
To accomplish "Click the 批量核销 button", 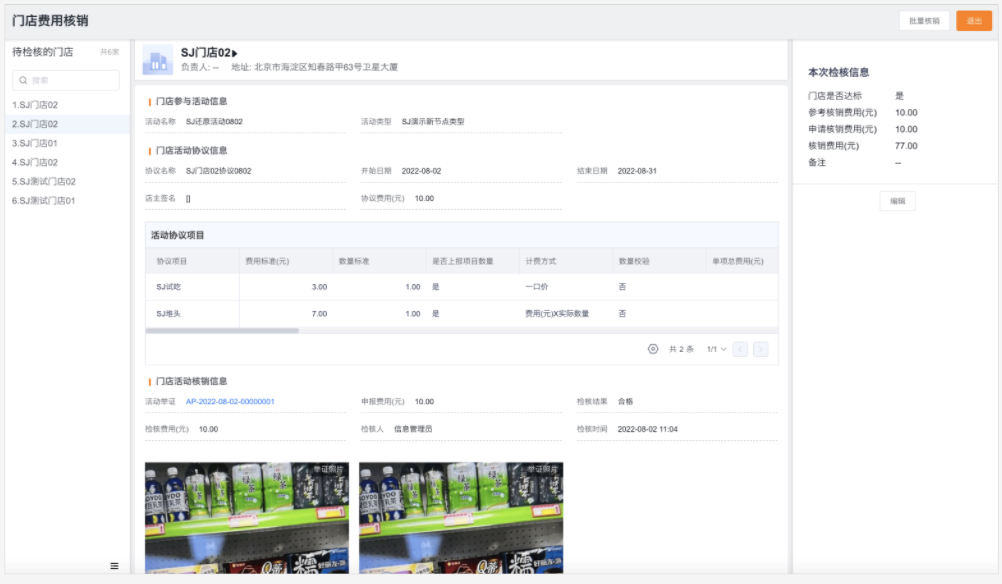I will click(x=924, y=21).
